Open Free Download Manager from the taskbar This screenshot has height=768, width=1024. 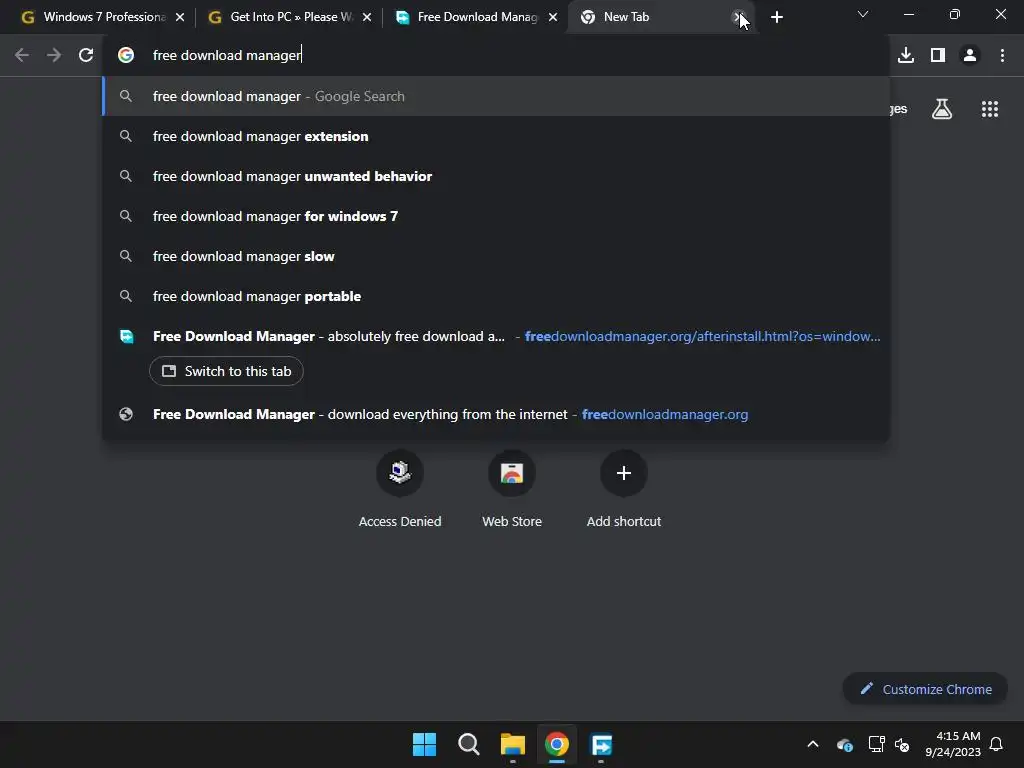tap(601, 744)
